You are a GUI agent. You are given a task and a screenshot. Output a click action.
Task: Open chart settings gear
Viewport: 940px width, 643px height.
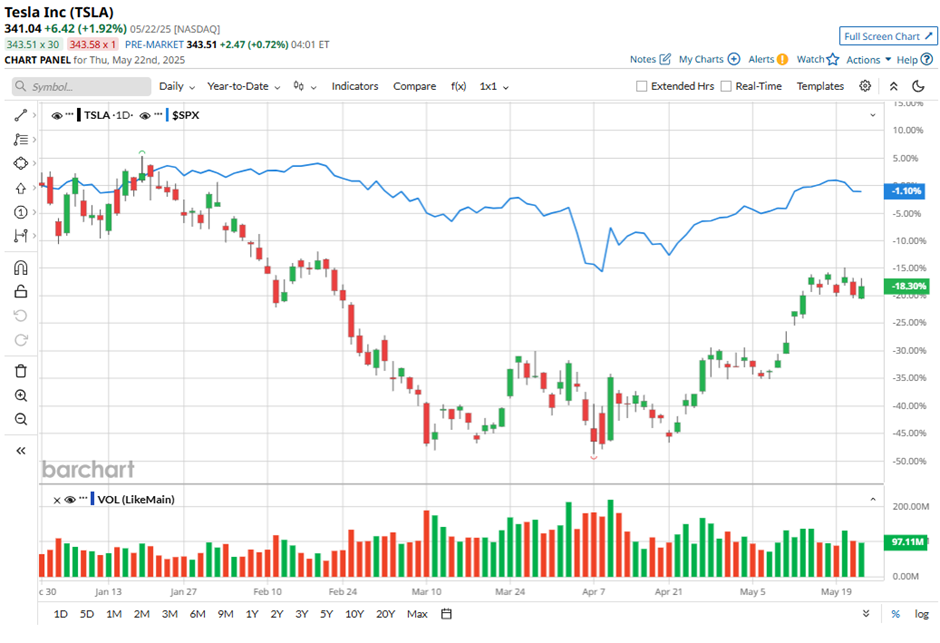pyautogui.click(x=864, y=86)
